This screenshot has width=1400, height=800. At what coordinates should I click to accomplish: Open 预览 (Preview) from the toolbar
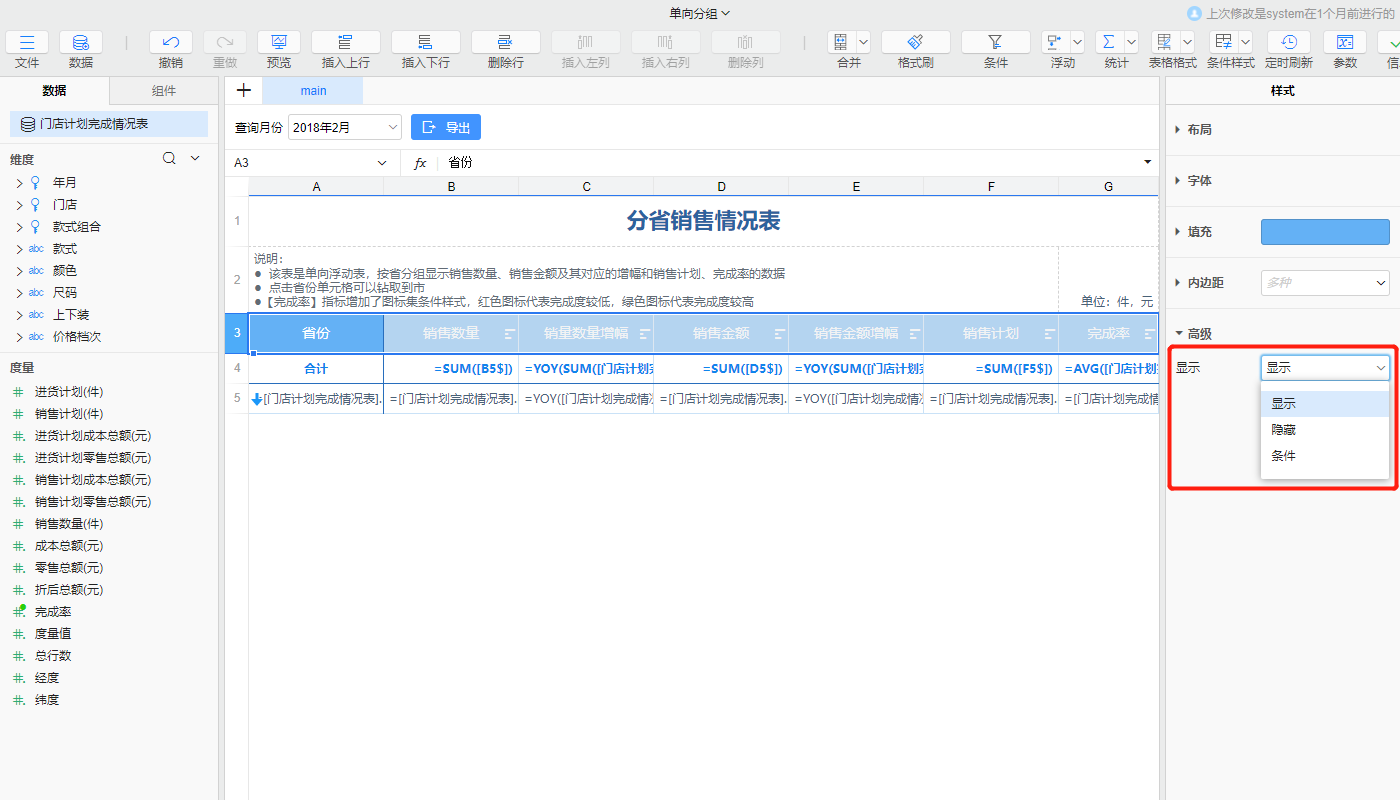coord(279,42)
